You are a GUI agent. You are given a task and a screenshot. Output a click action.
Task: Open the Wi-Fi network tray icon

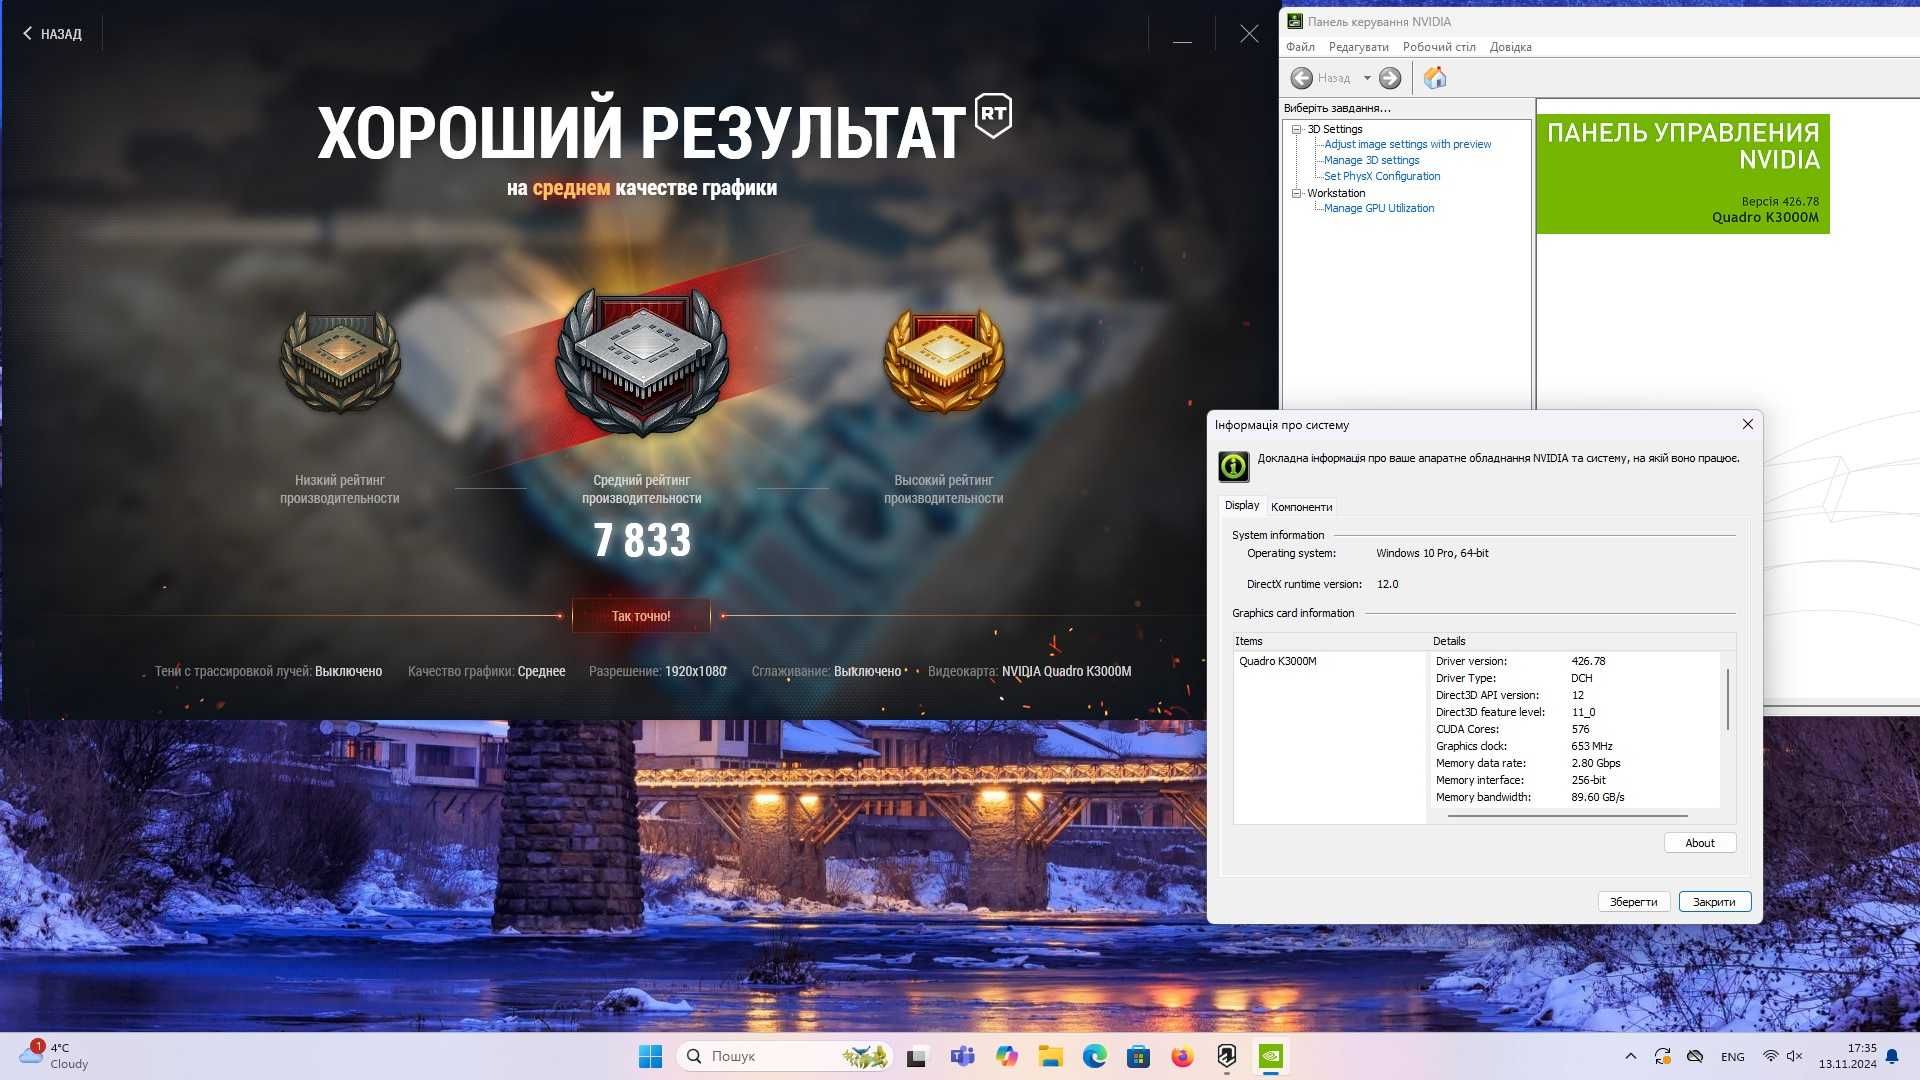(x=1770, y=1056)
